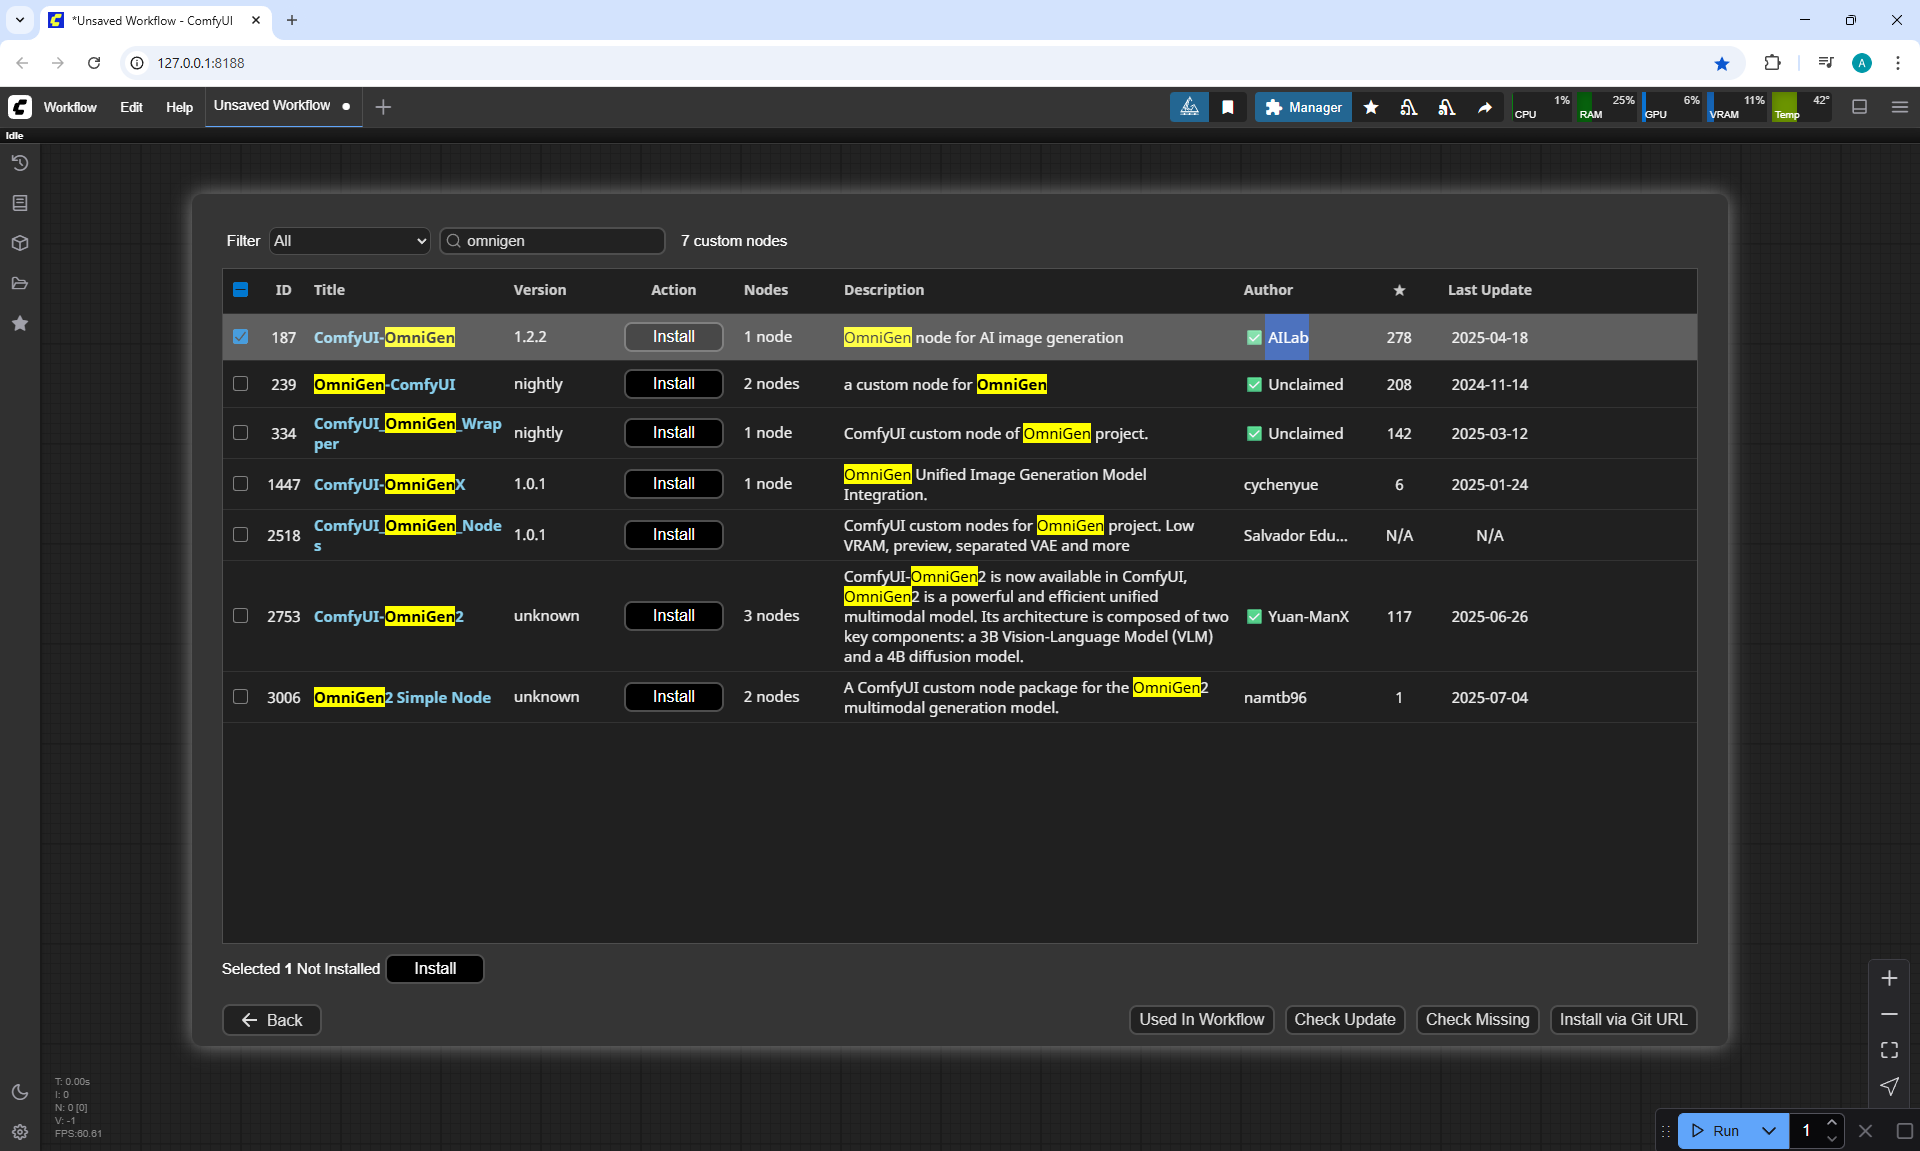Uncheck the ComfyUI-OmniGen row checkbox
Viewport: 1920px width, 1151px height.
click(x=241, y=337)
